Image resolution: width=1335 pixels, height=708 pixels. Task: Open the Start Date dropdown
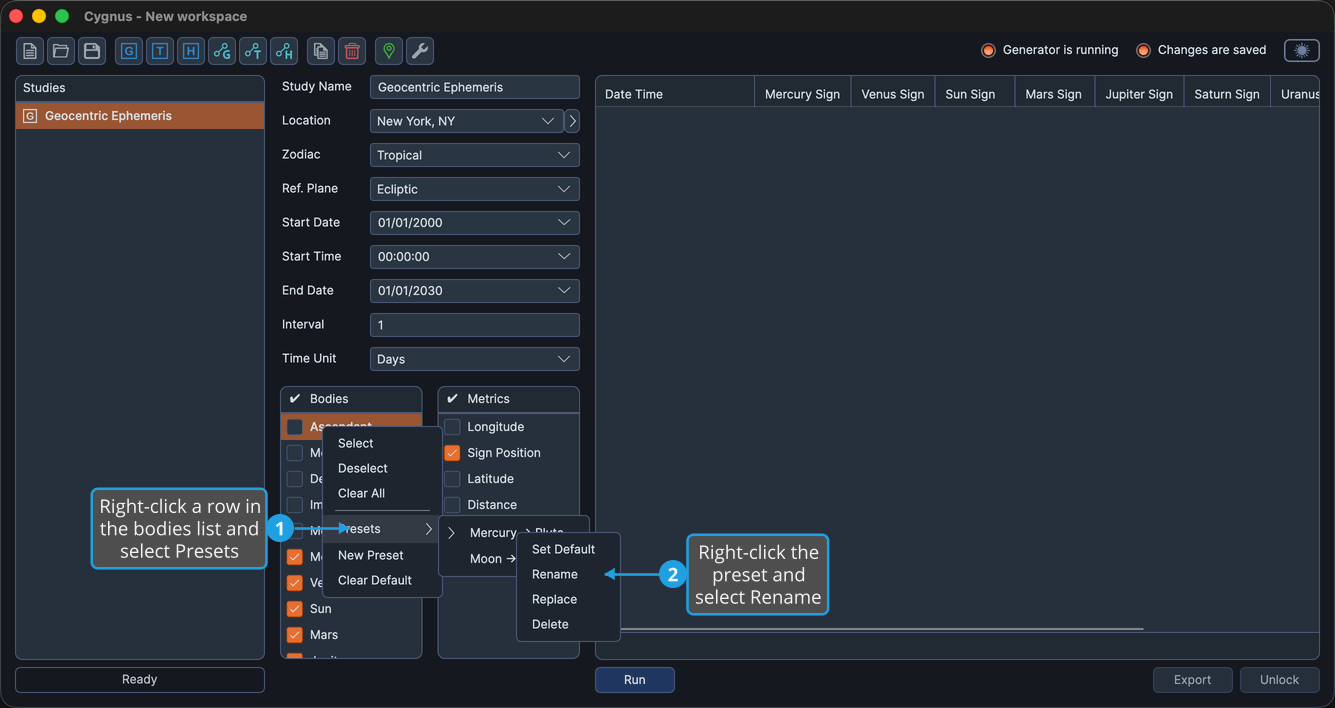click(x=475, y=223)
